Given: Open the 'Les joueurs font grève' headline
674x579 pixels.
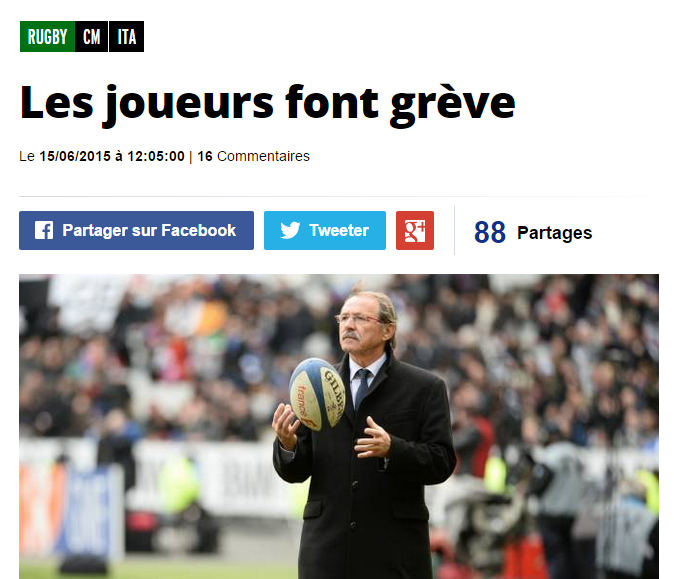Looking at the screenshot, I should [x=267, y=104].
